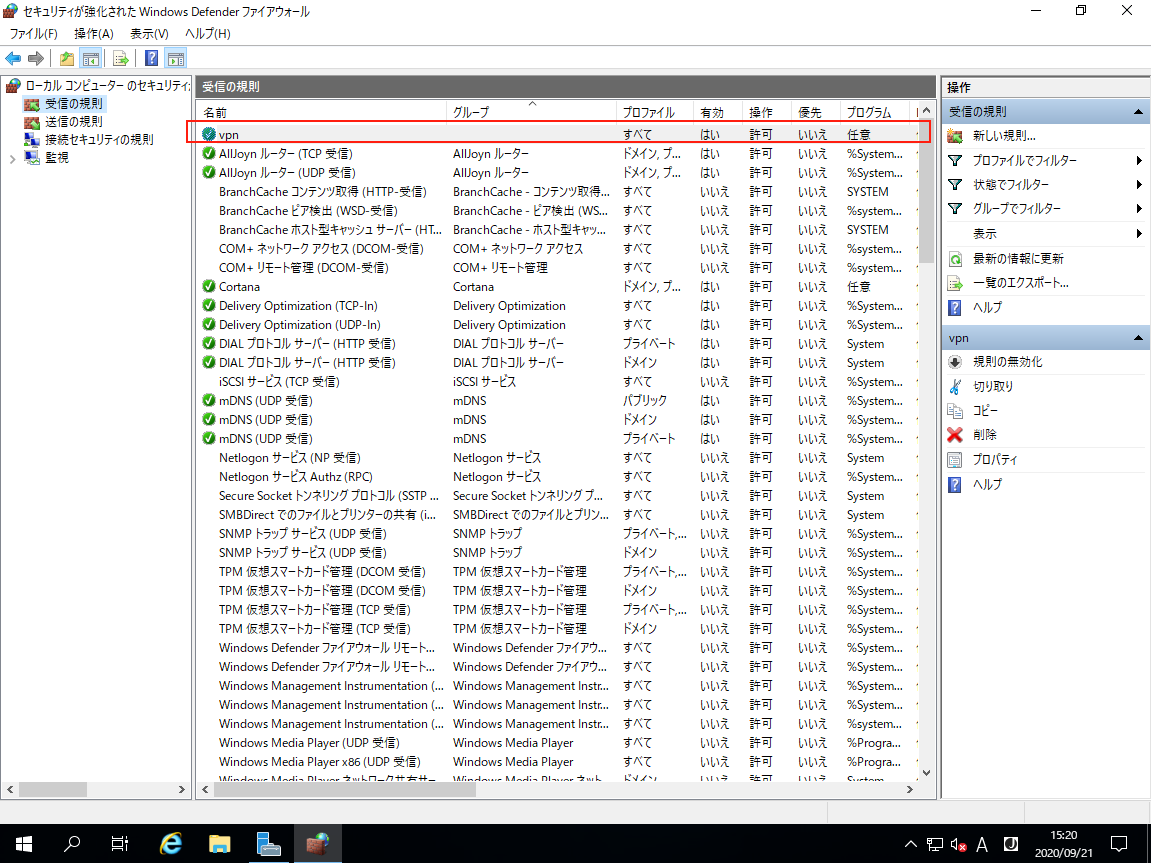Collapse the vpn actions section

1139,338
